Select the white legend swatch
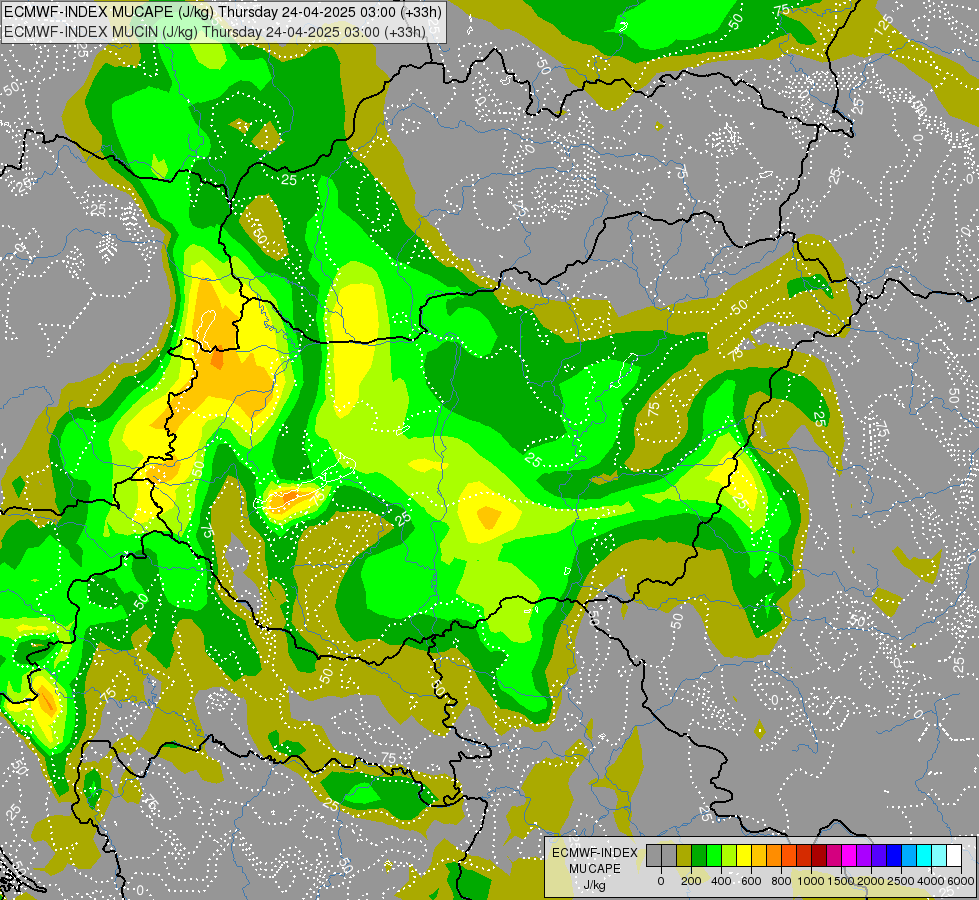Image resolution: width=979 pixels, height=900 pixels. 955,856
